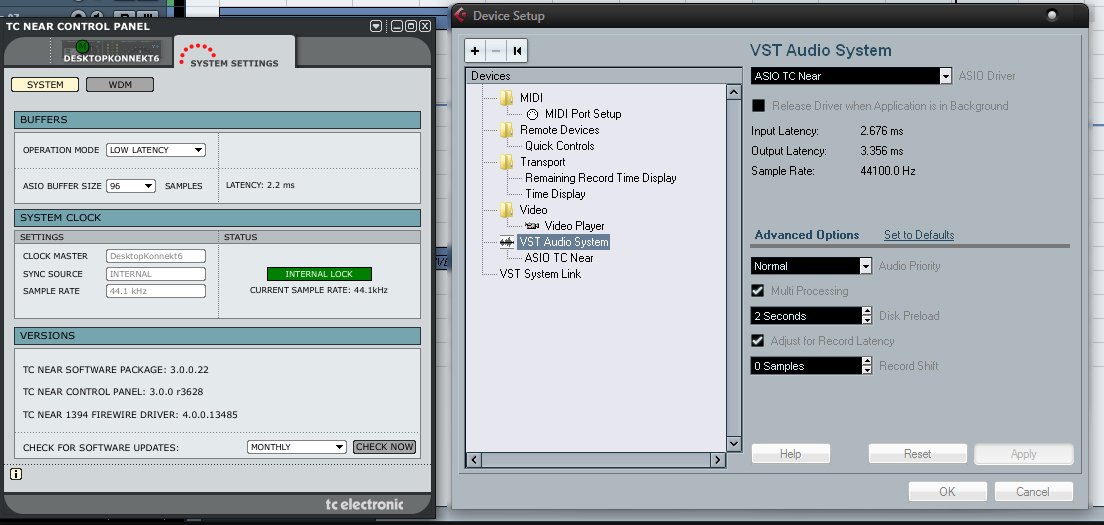Toggle Release Driver in Background checkbox

coord(758,106)
